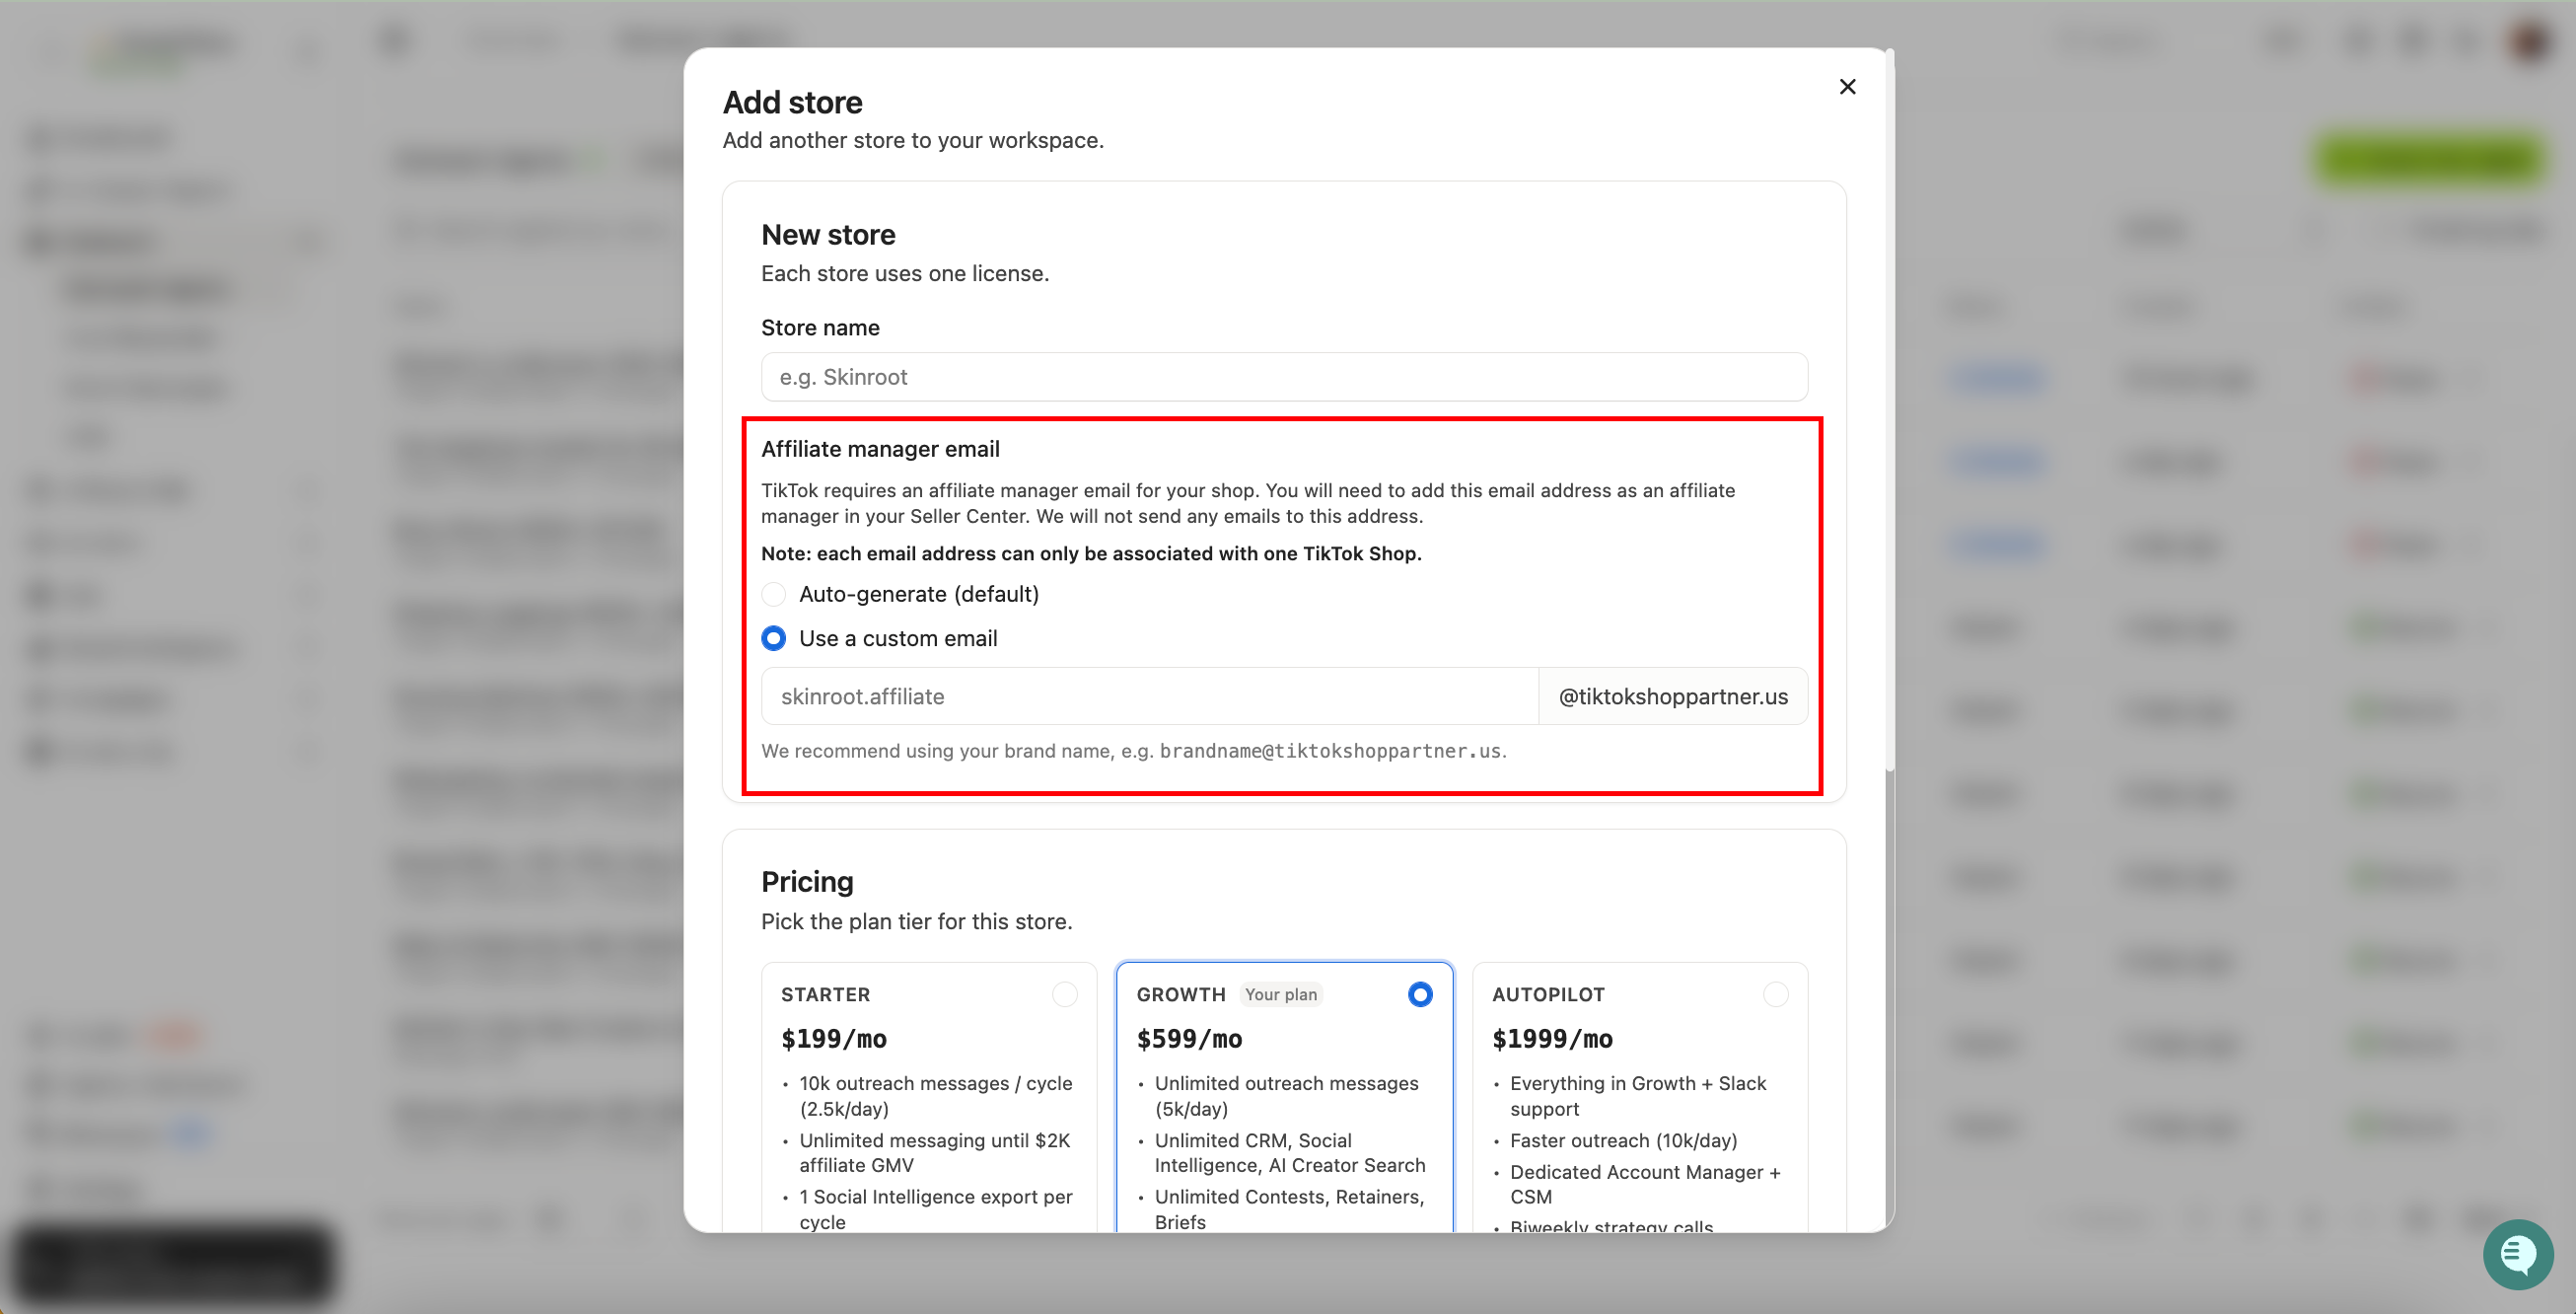Choose the Starter plan radio button
The height and width of the screenshot is (1314, 2576).
coord(1065,994)
